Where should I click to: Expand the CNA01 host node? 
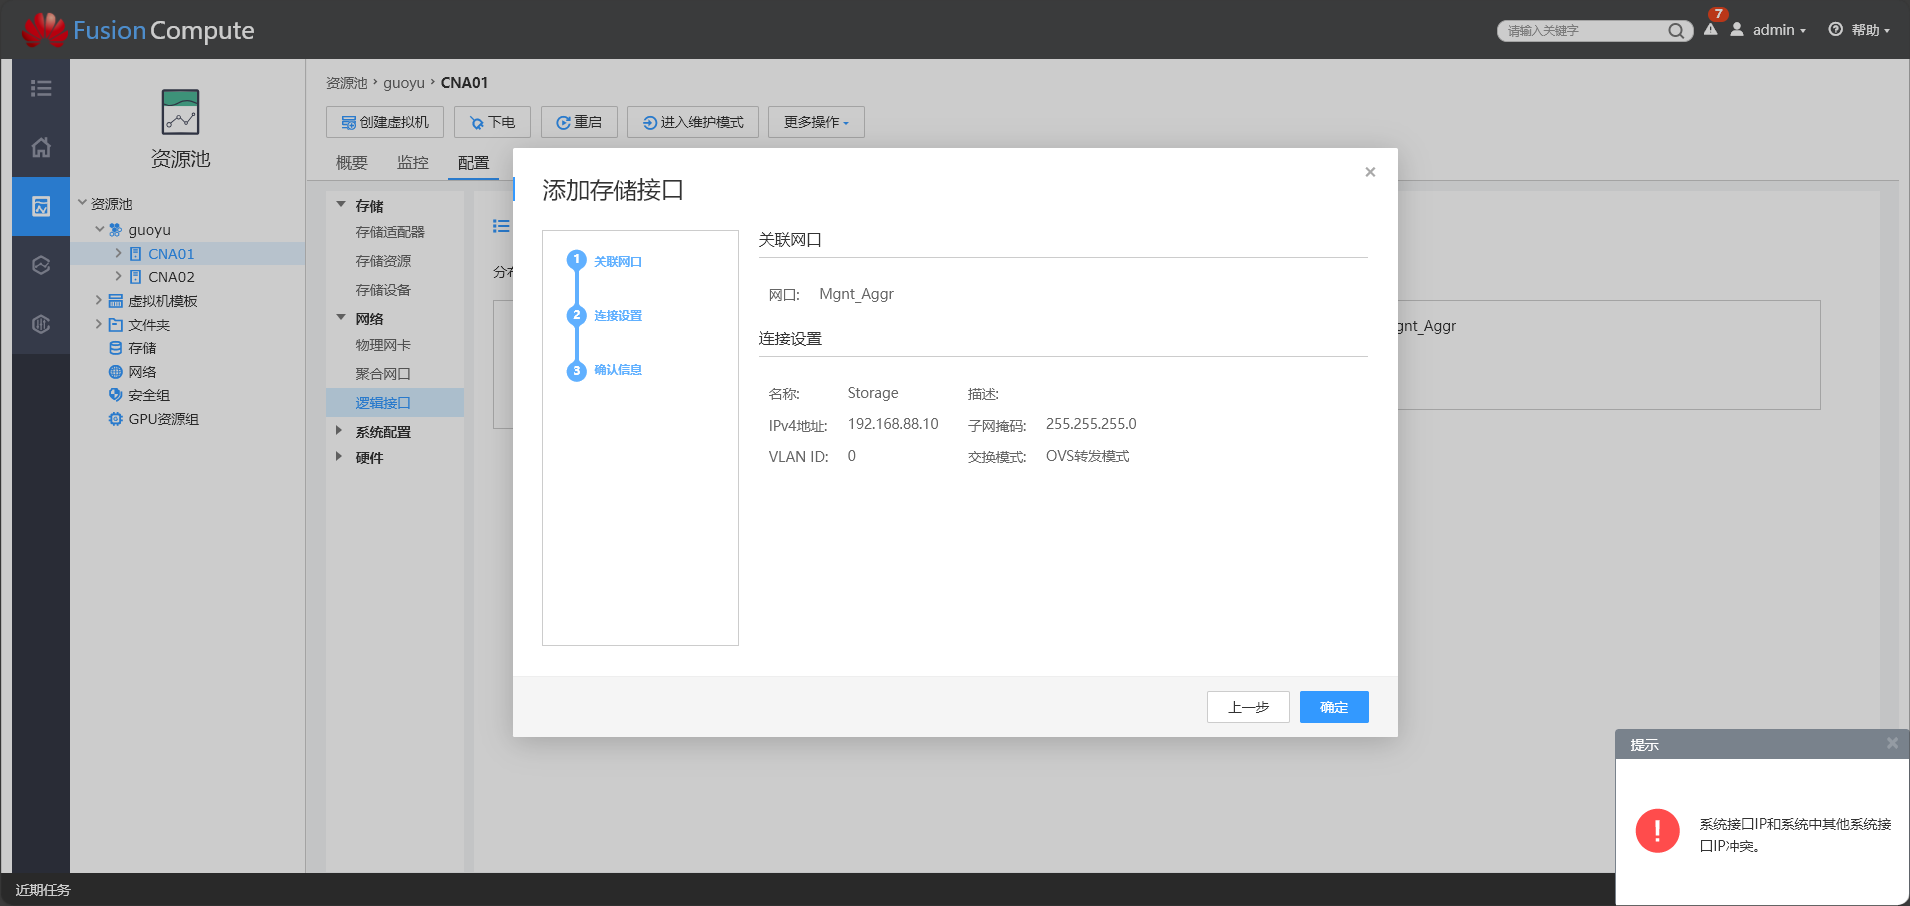[118, 253]
